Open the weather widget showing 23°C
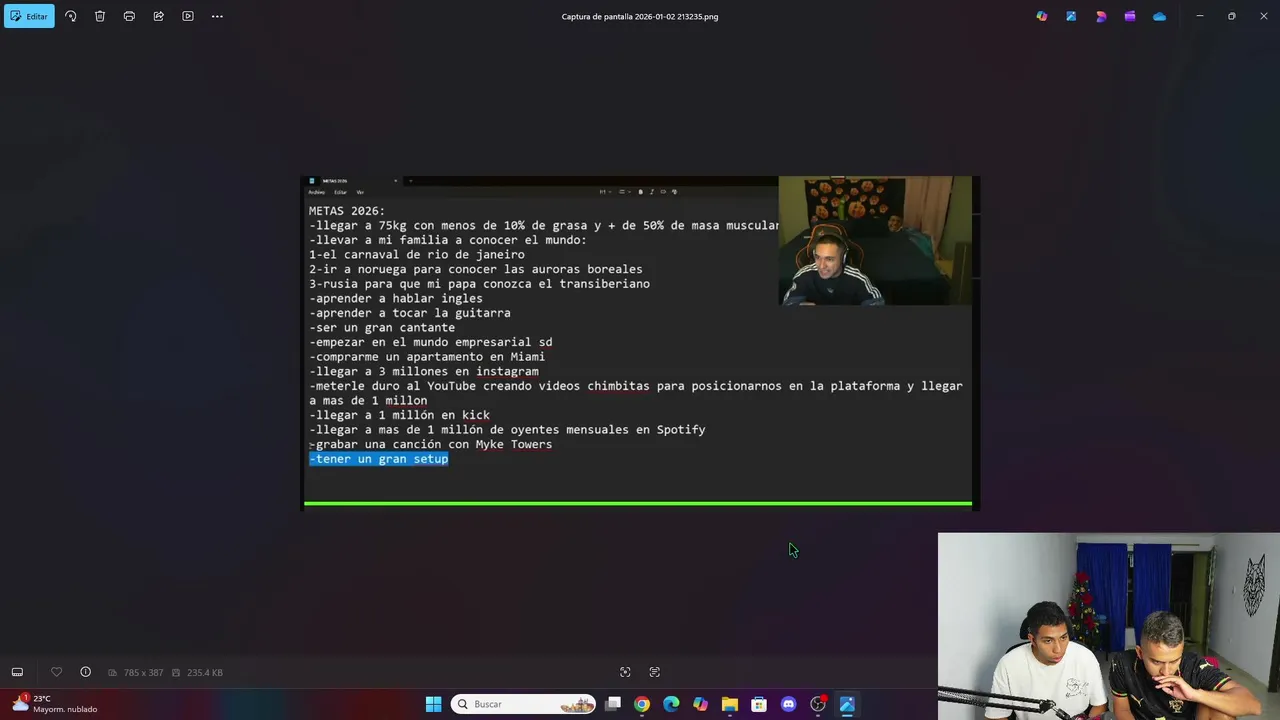 pyautogui.click(x=55, y=704)
